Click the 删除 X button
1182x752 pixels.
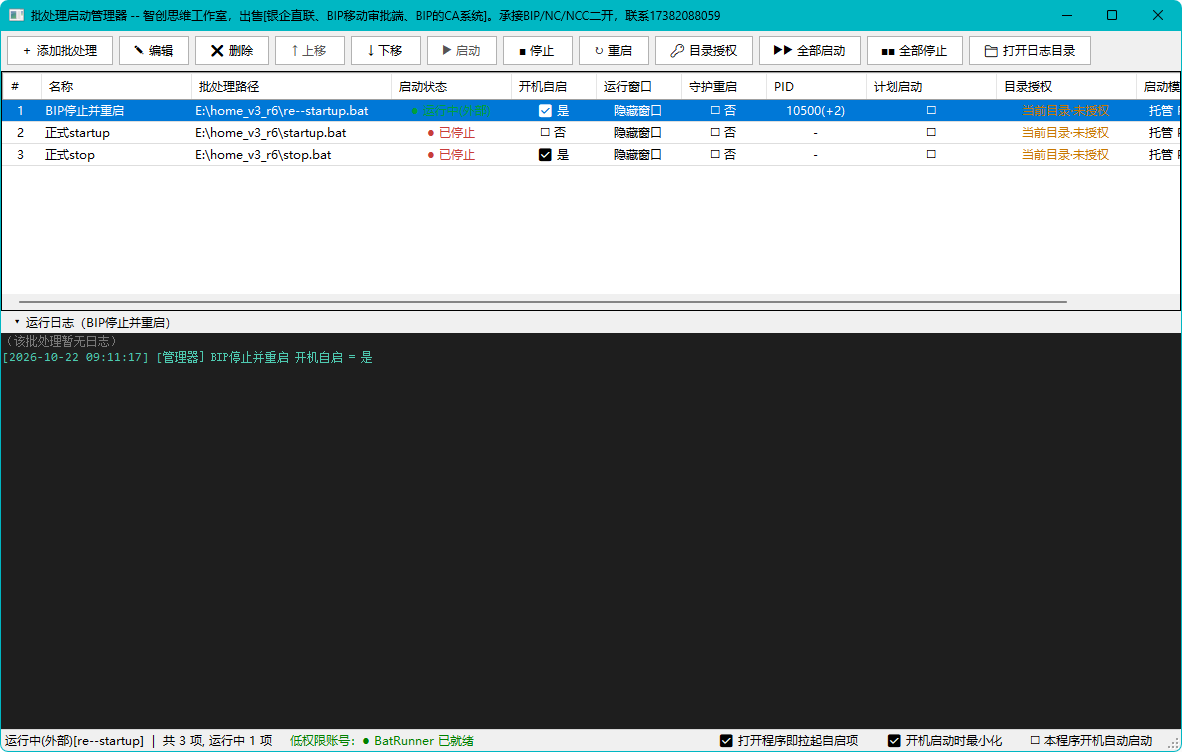[x=232, y=50]
